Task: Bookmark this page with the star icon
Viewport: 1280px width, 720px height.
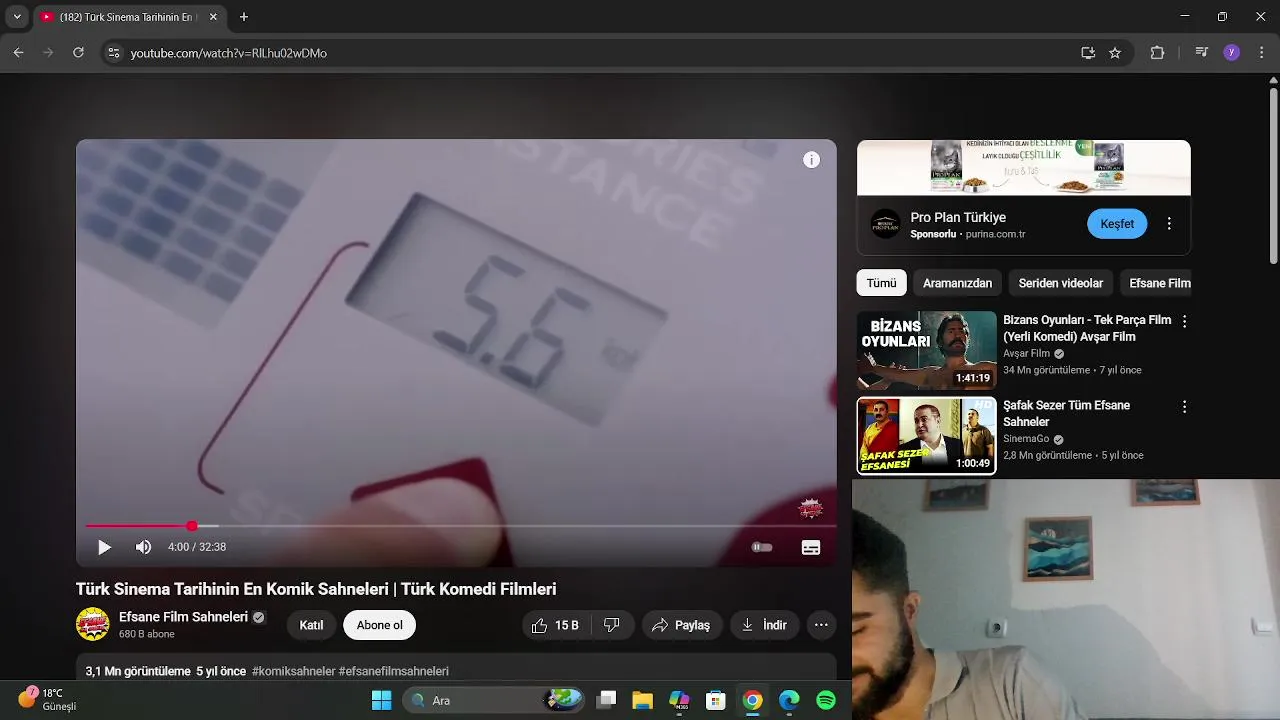Action: (1115, 53)
